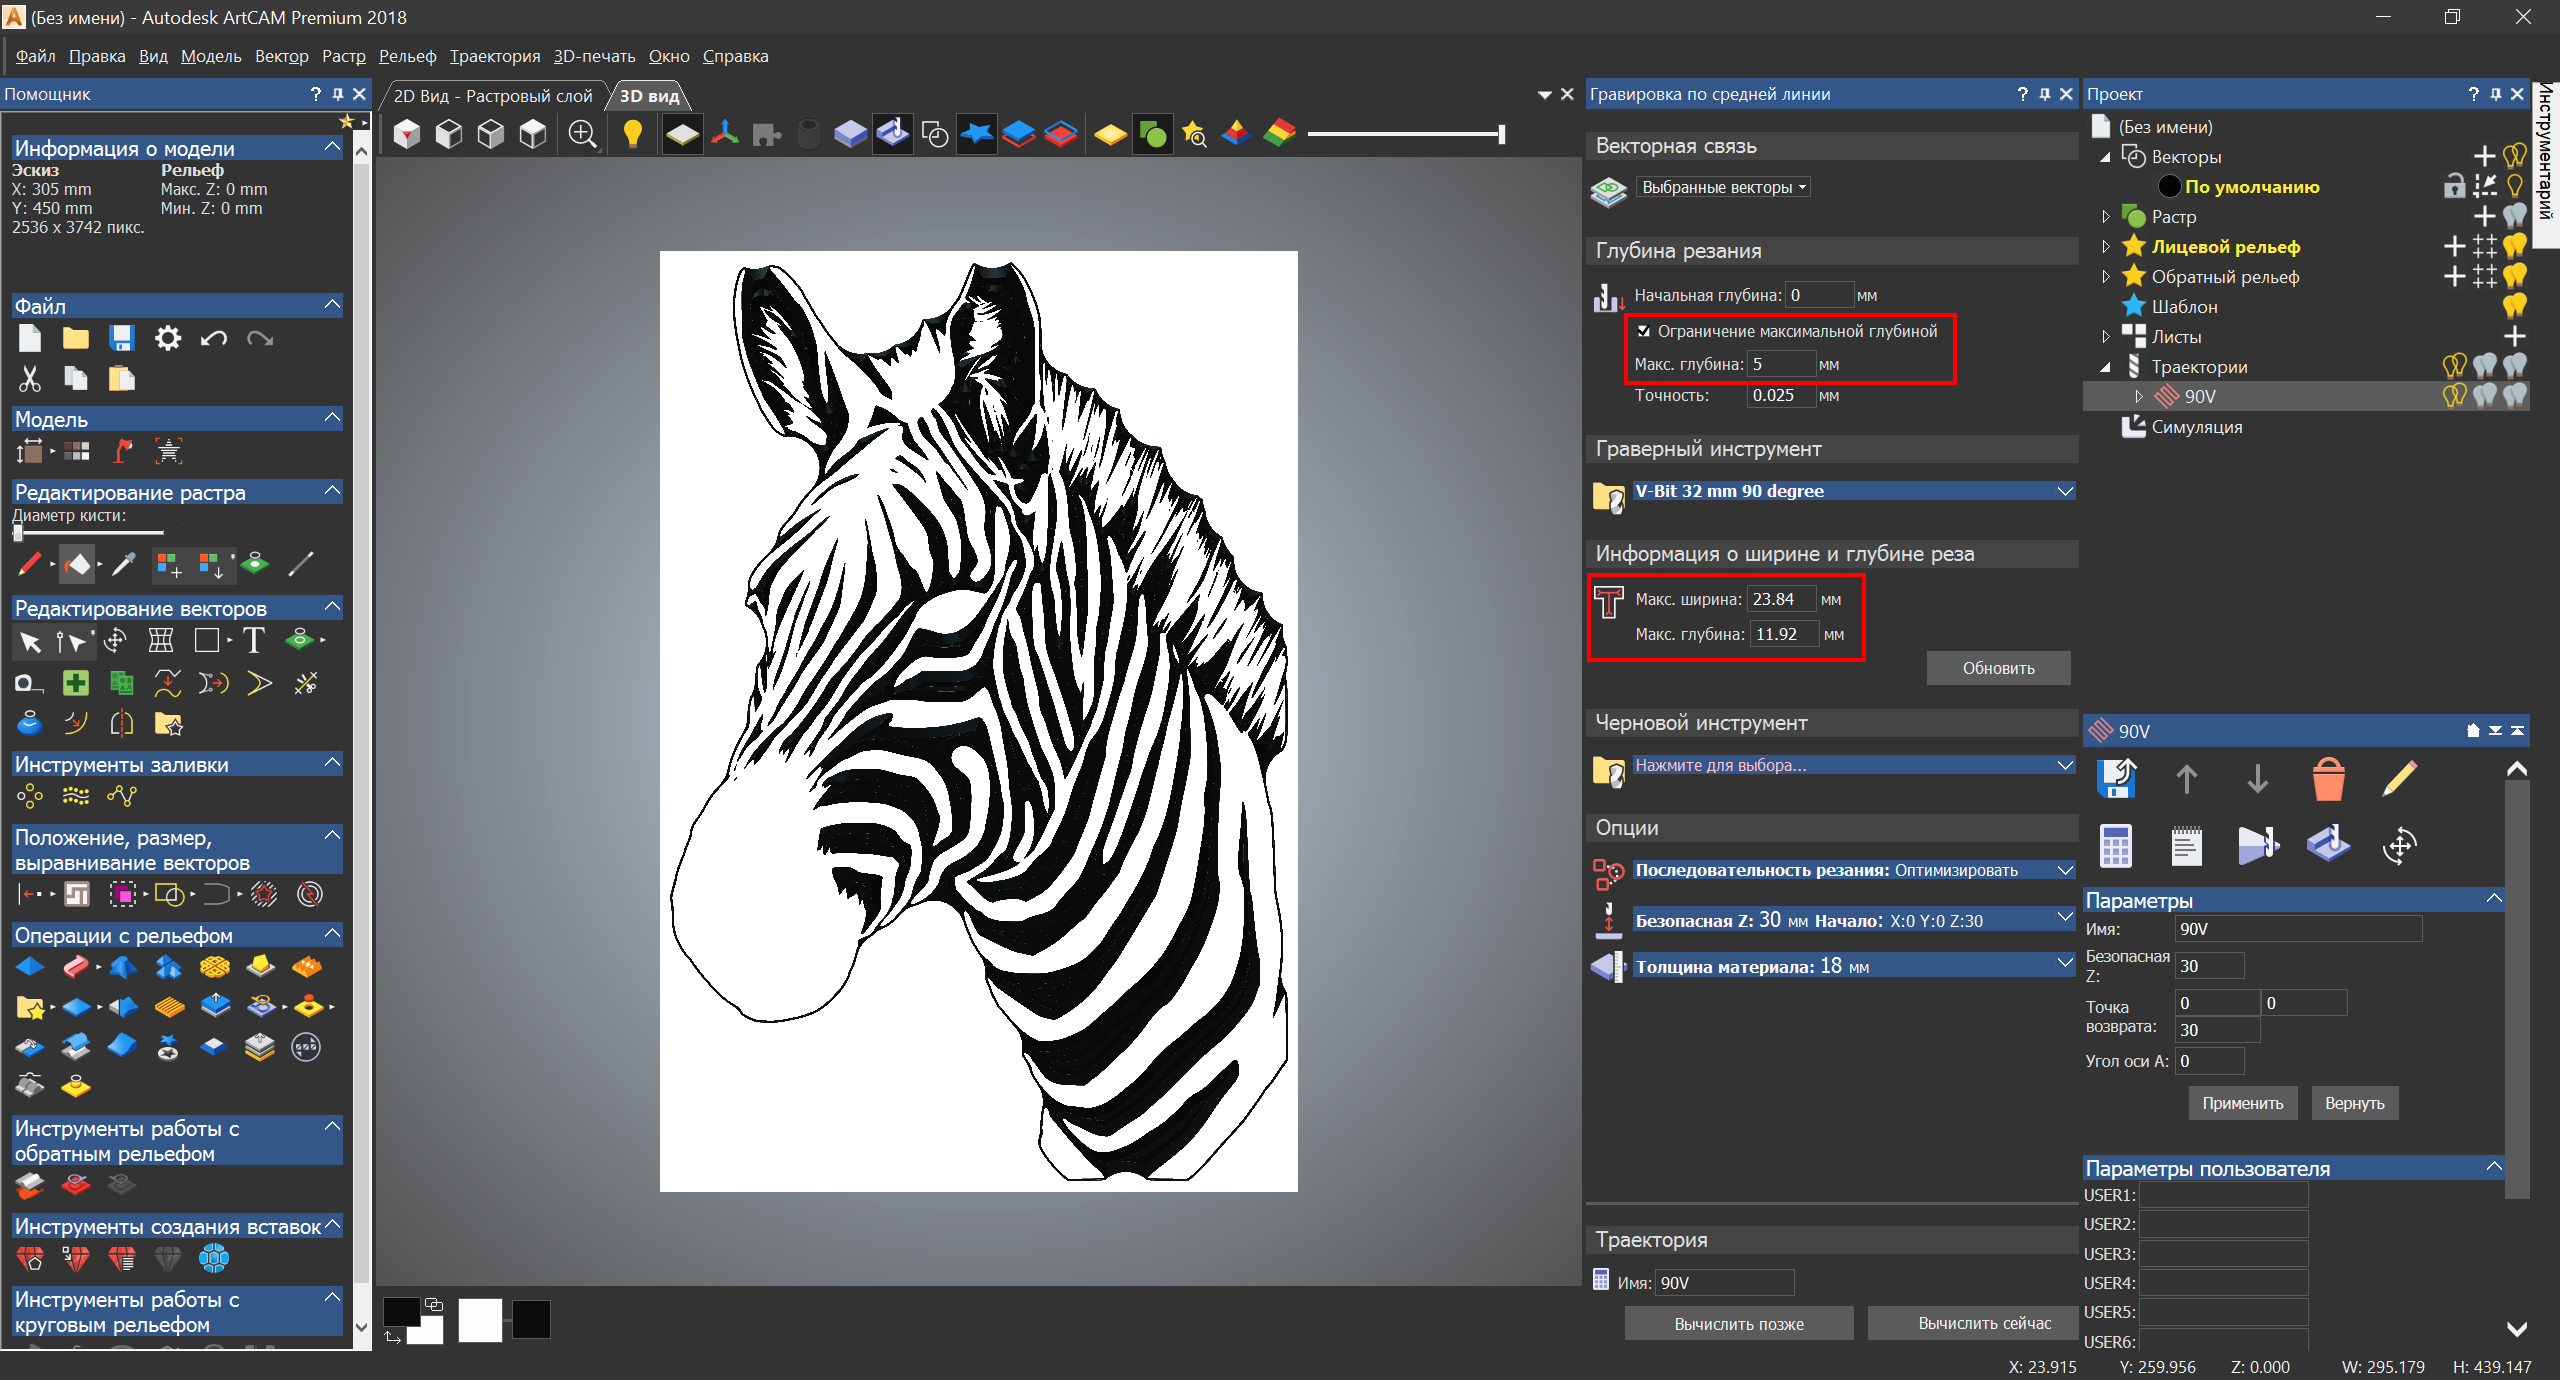Screen dimensions: 2560x1380
Task: Click the white color swatch at the bottom
Action: pos(480,1320)
